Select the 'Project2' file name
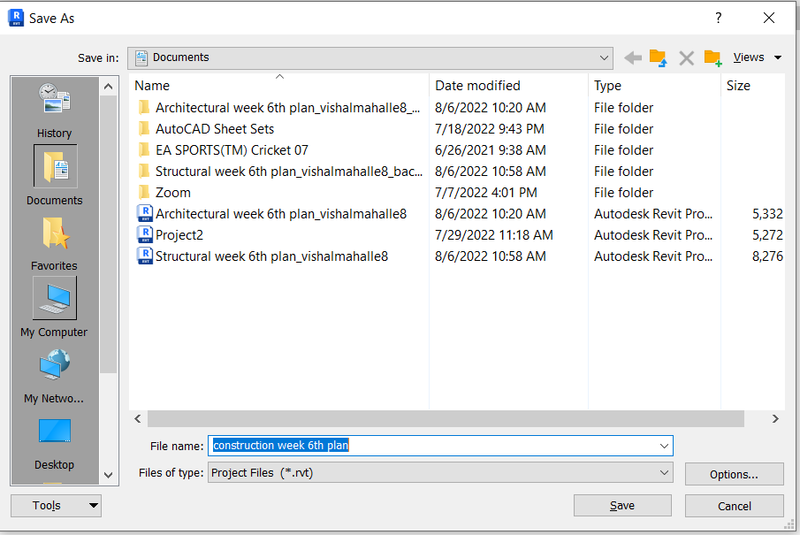 tap(179, 235)
